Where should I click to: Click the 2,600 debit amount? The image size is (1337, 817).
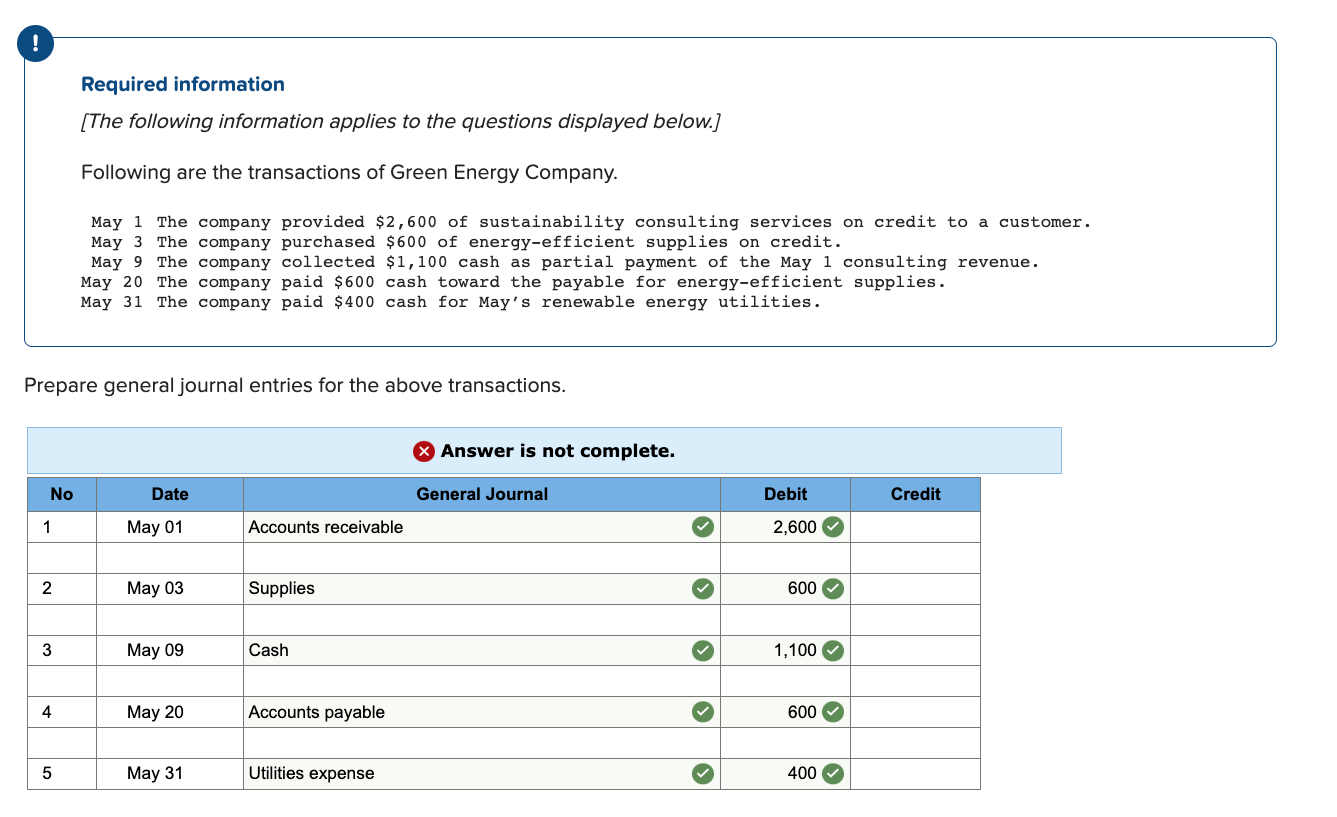[795, 527]
